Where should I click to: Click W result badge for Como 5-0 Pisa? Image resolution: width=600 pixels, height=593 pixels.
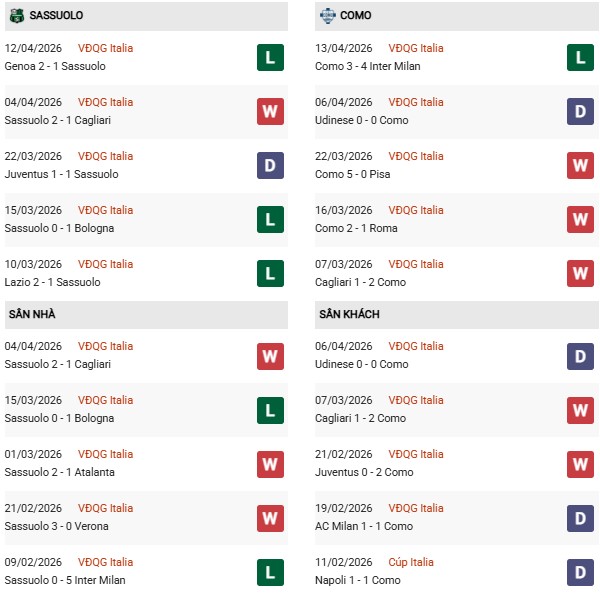(580, 165)
